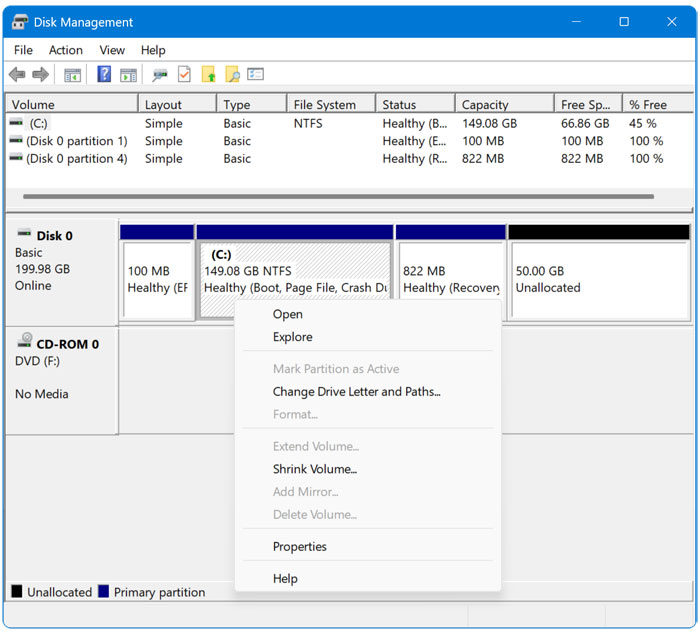Click the Disk 0 Basic 199.98 GB label

(x=62, y=272)
